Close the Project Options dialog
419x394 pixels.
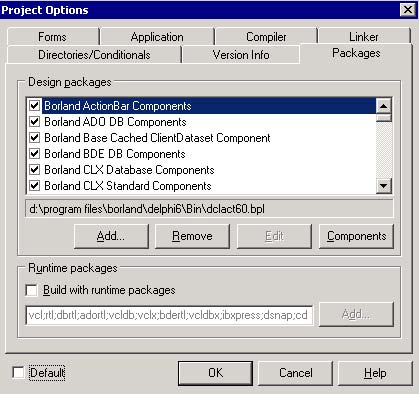tap(408, 10)
